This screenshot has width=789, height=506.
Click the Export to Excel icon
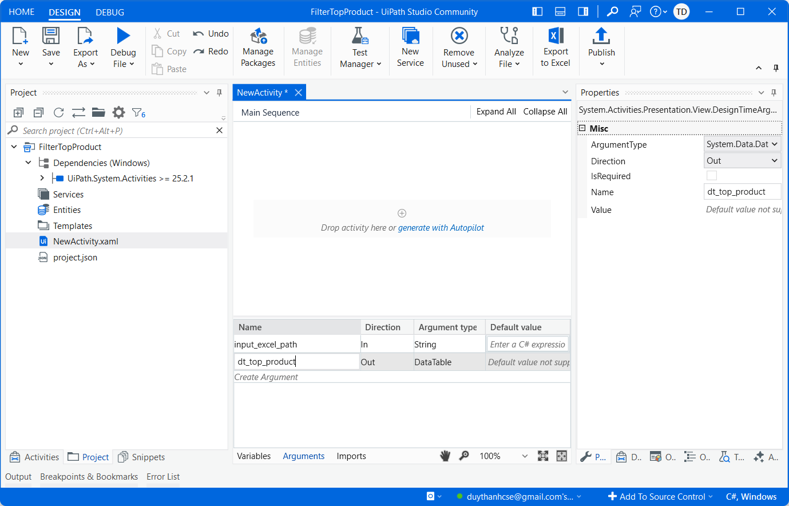(556, 36)
